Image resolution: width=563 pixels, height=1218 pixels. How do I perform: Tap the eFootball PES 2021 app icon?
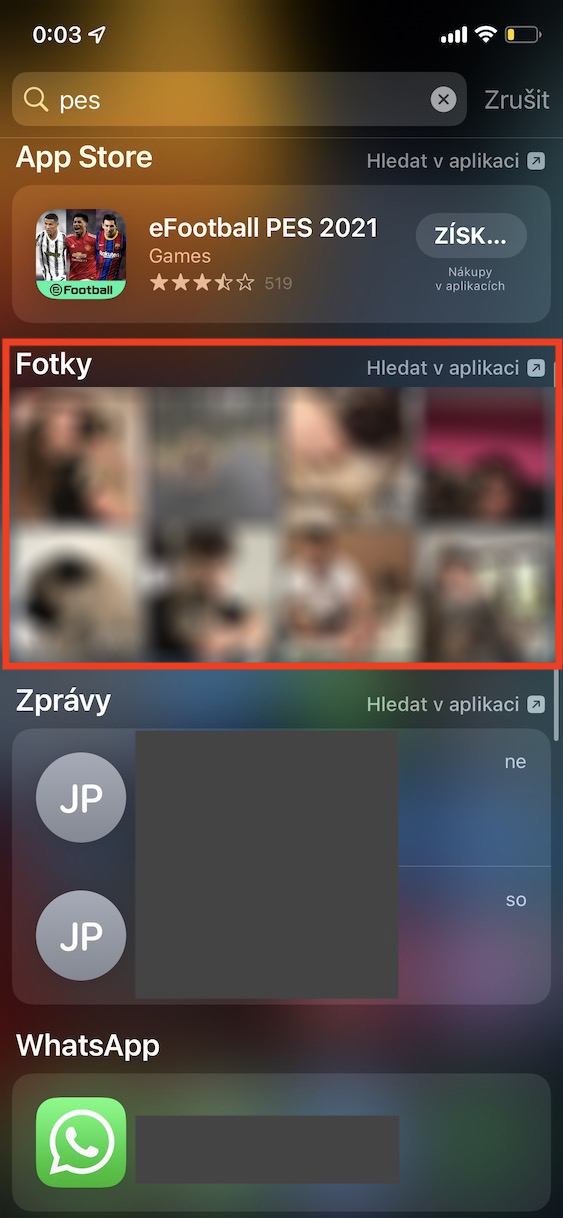coord(81,254)
